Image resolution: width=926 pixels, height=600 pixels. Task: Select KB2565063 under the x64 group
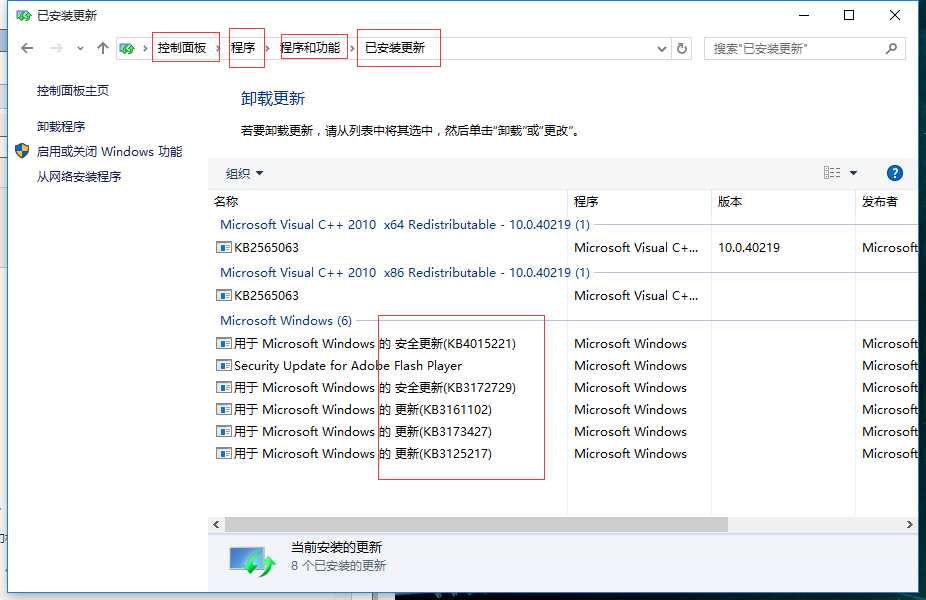tap(266, 248)
